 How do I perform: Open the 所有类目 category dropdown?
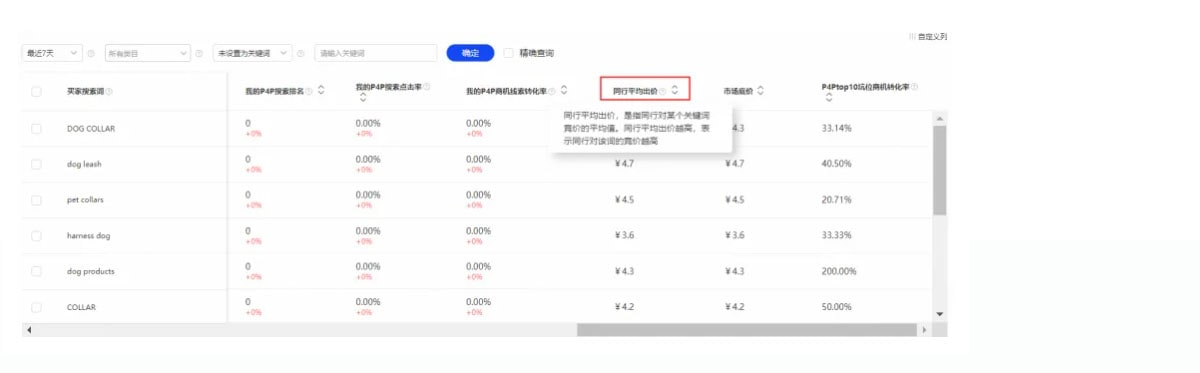point(147,53)
